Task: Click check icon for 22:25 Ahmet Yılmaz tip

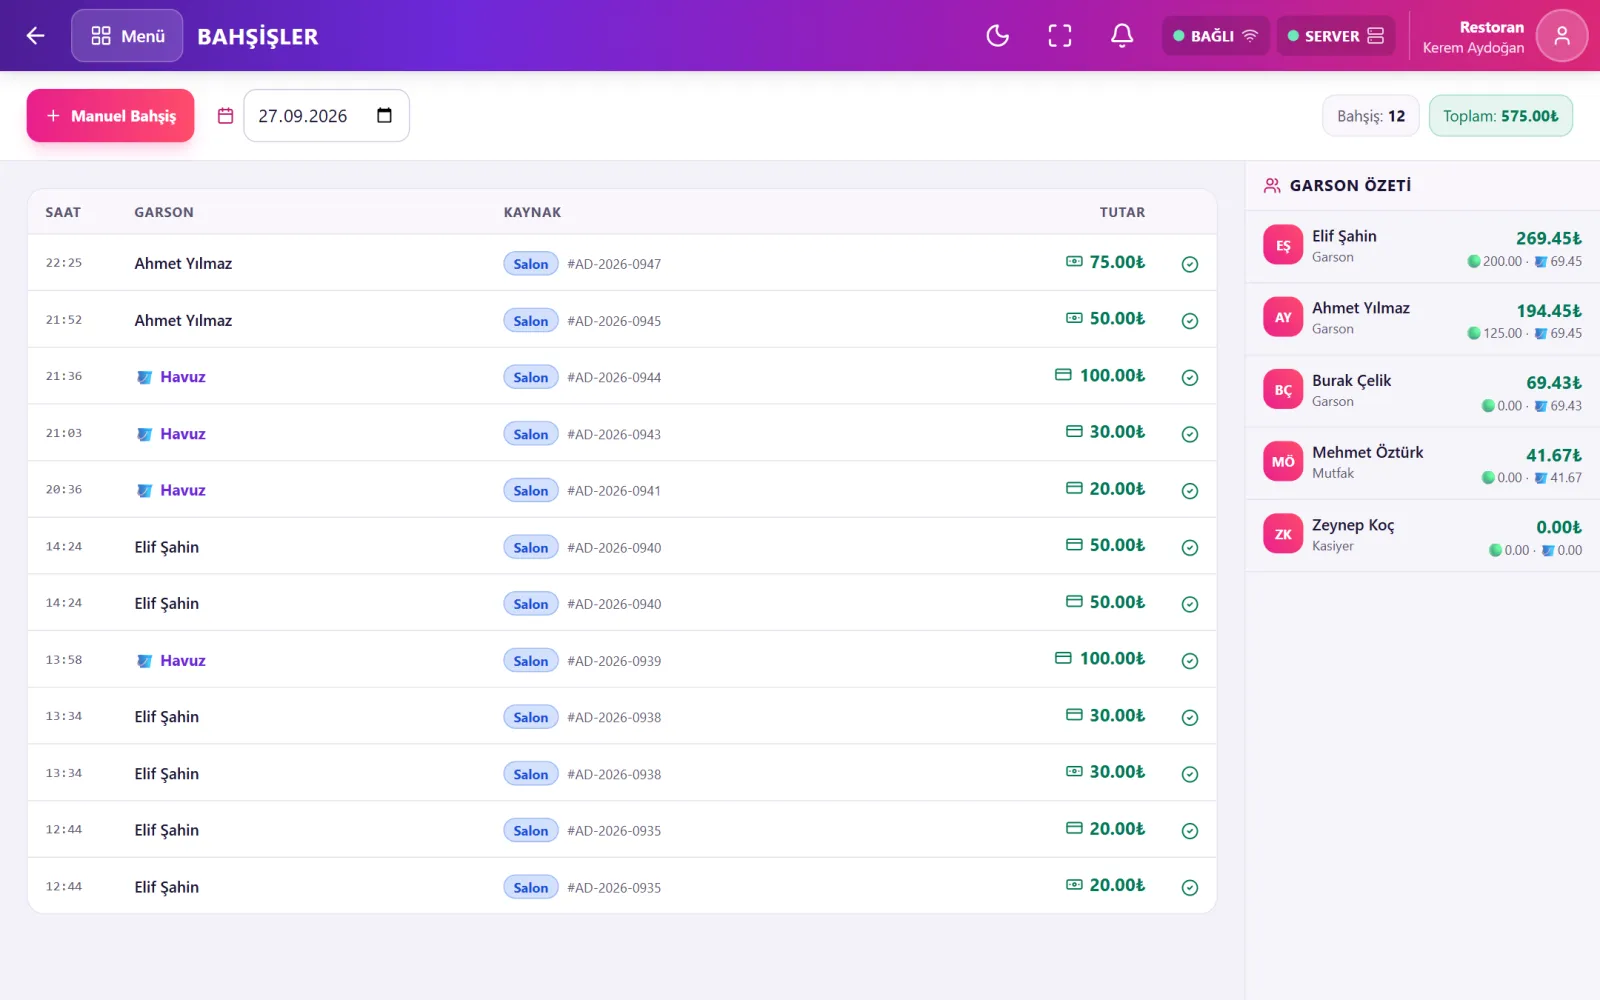Action: pos(1190,264)
